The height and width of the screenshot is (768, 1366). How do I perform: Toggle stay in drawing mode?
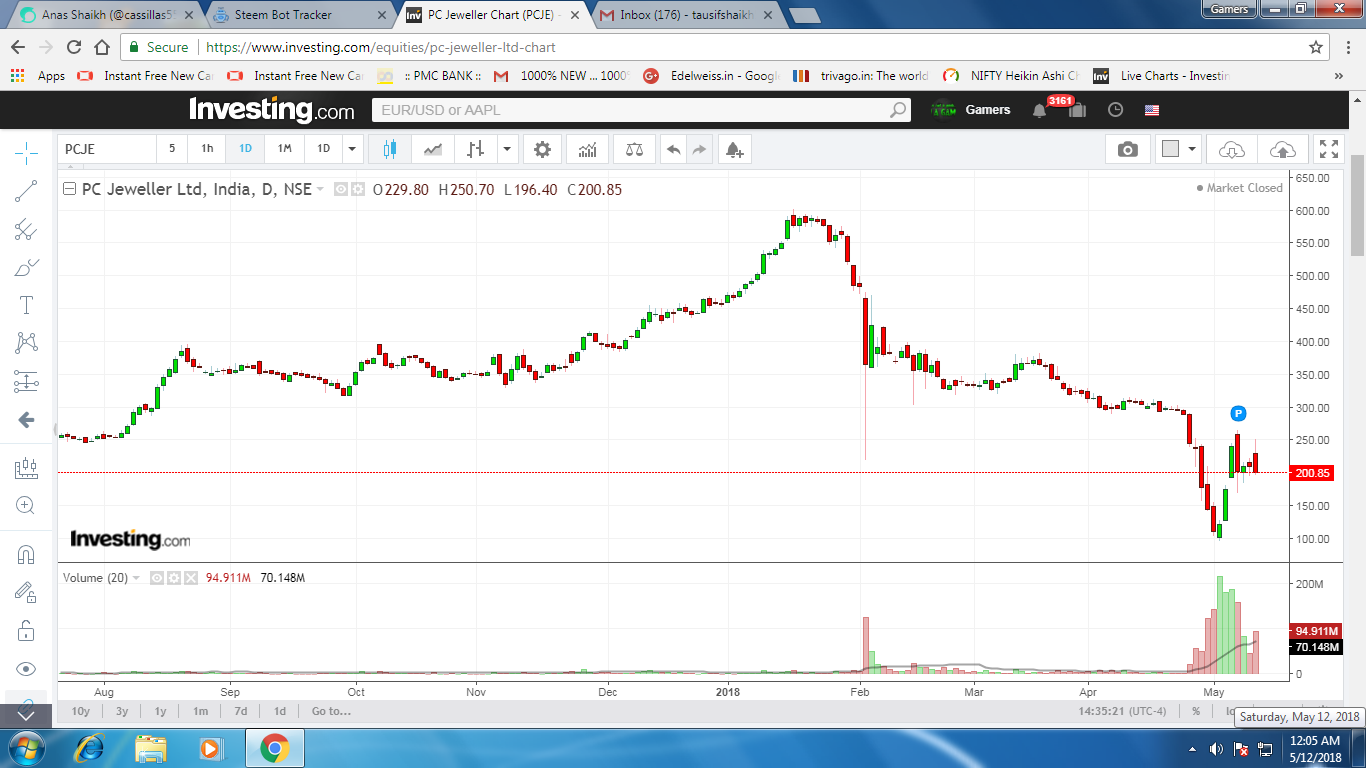(26, 592)
